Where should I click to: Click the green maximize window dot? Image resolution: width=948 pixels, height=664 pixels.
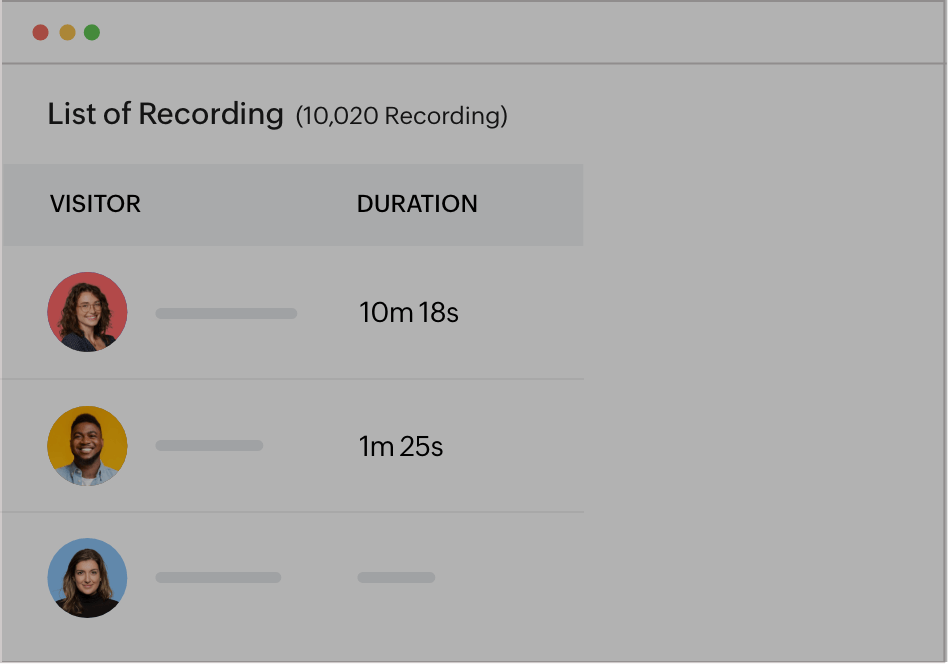click(92, 32)
